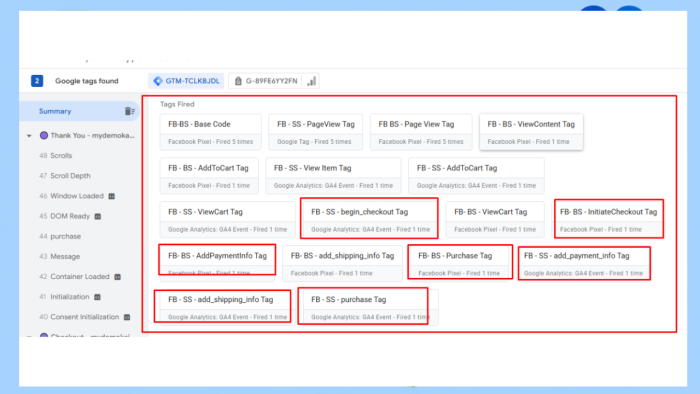
Task: Click the API icon next to Initialization
Action: click(x=97, y=297)
